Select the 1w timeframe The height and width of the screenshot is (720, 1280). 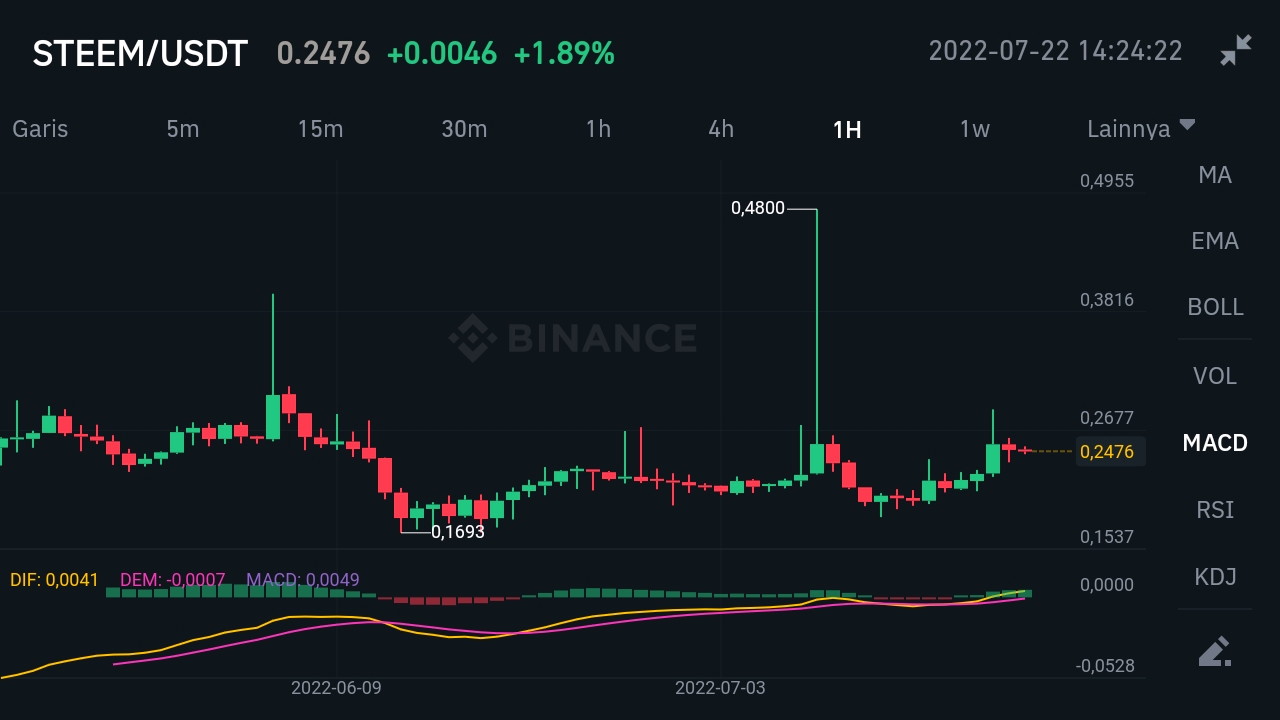tap(975, 128)
